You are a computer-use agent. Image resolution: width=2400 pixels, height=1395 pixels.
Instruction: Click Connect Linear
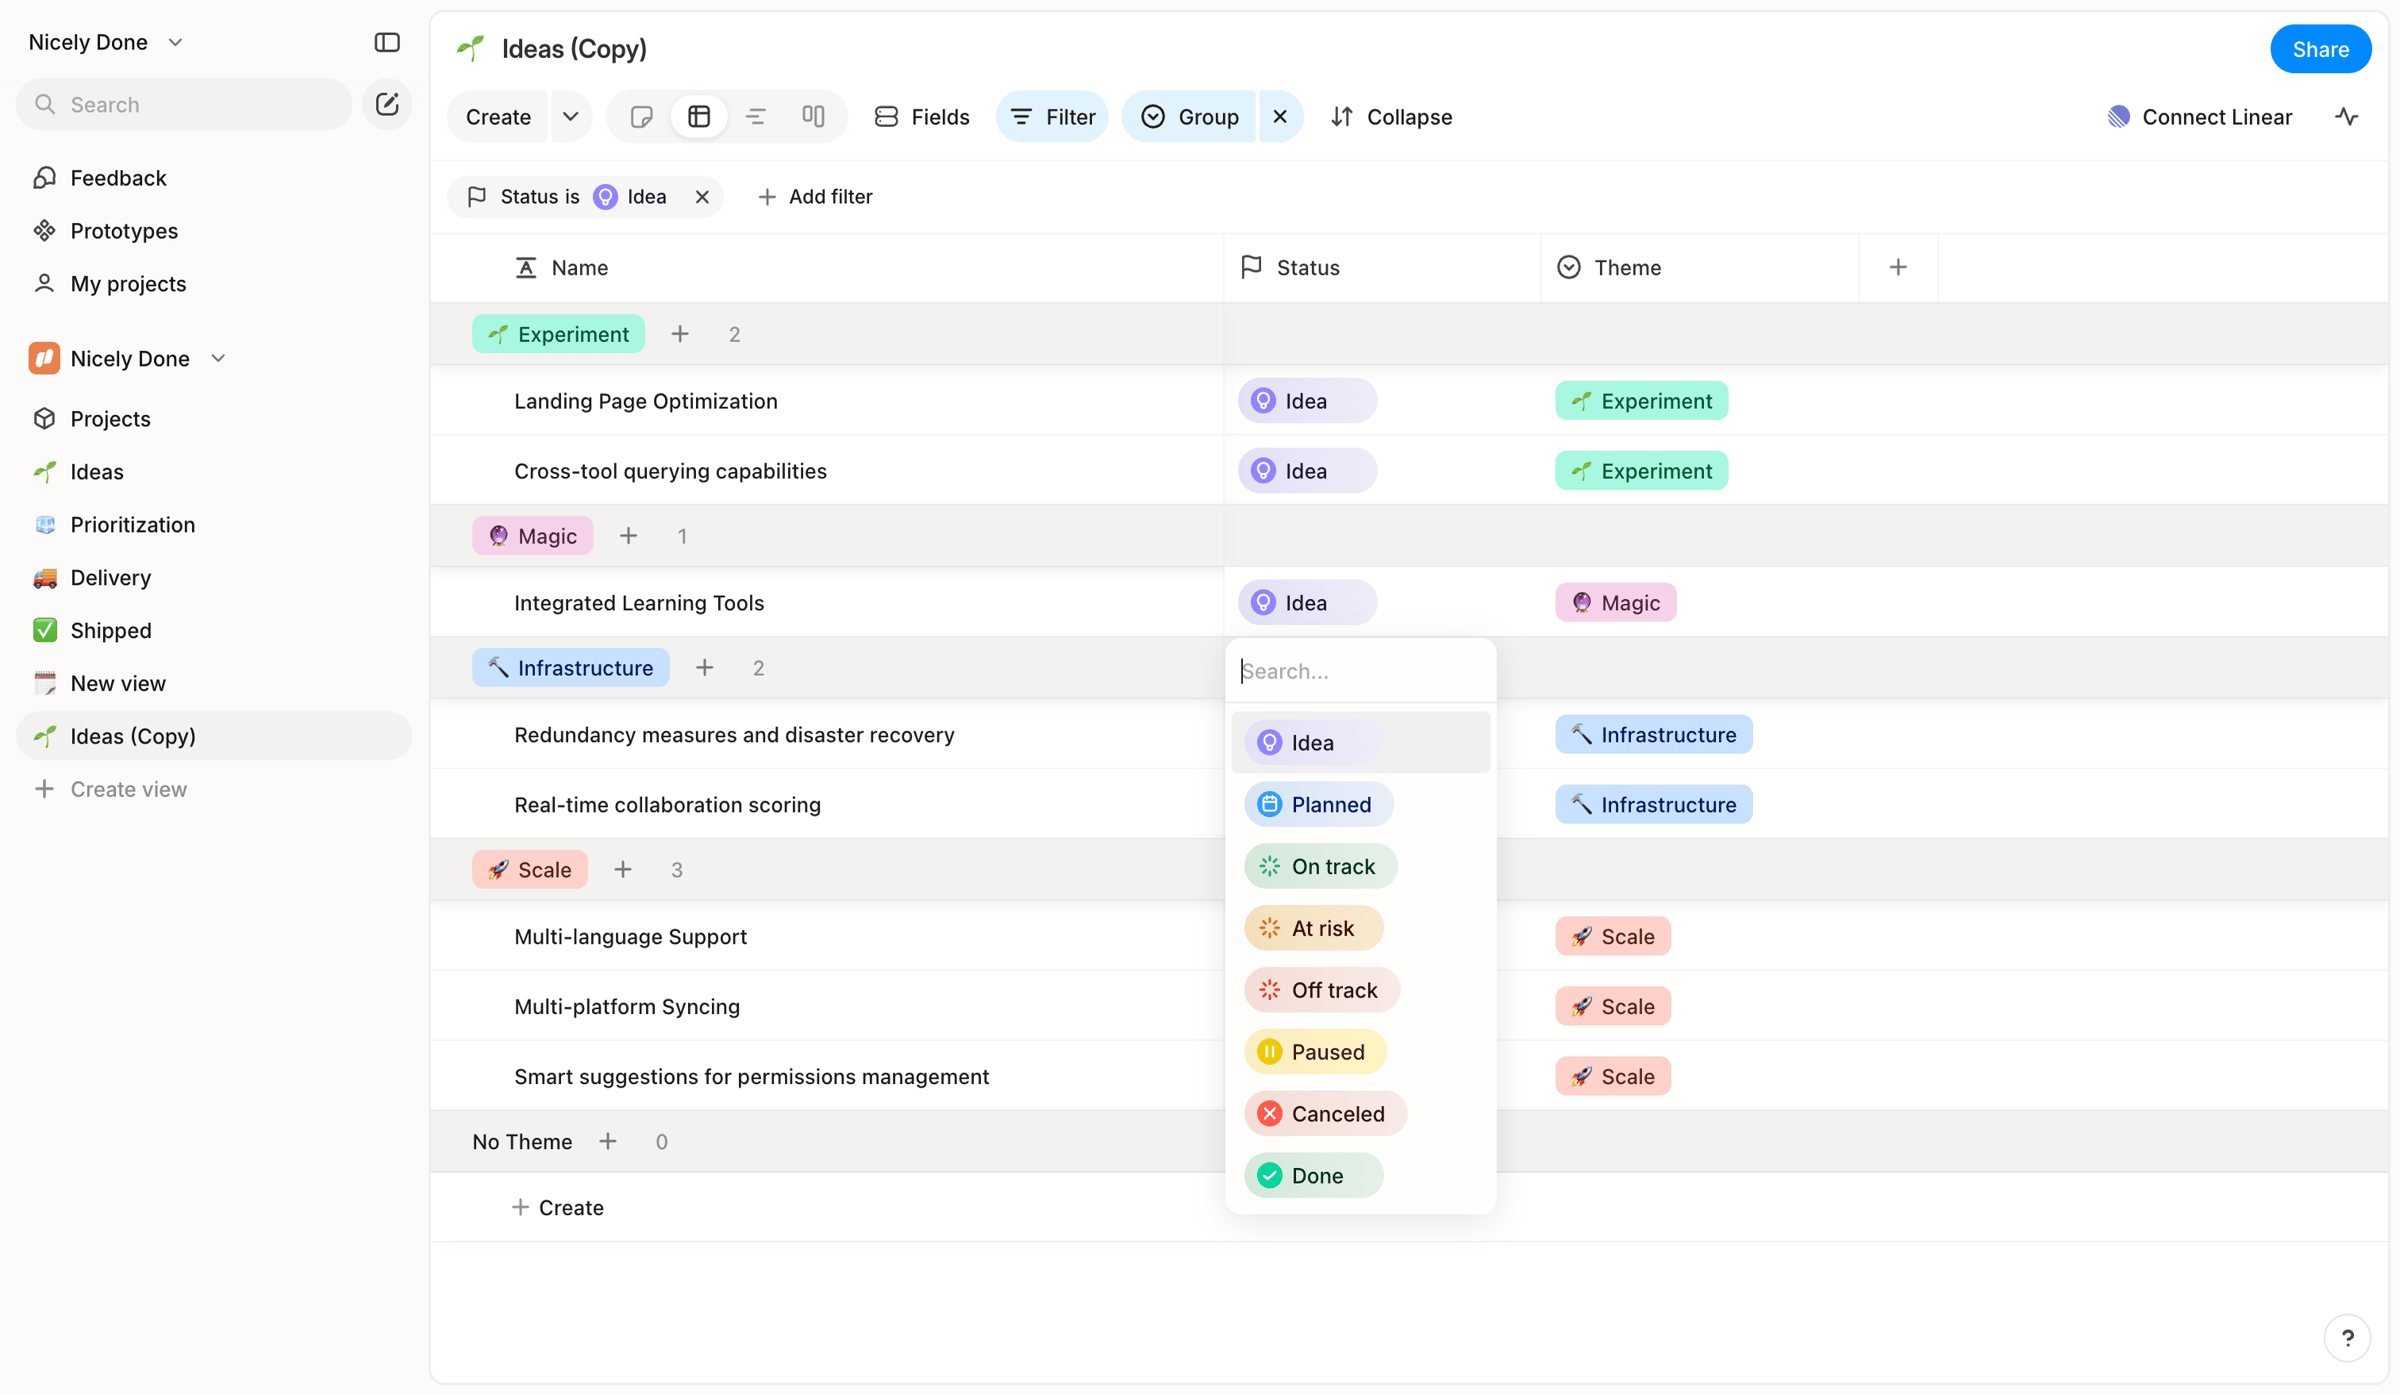click(2199, 117)
